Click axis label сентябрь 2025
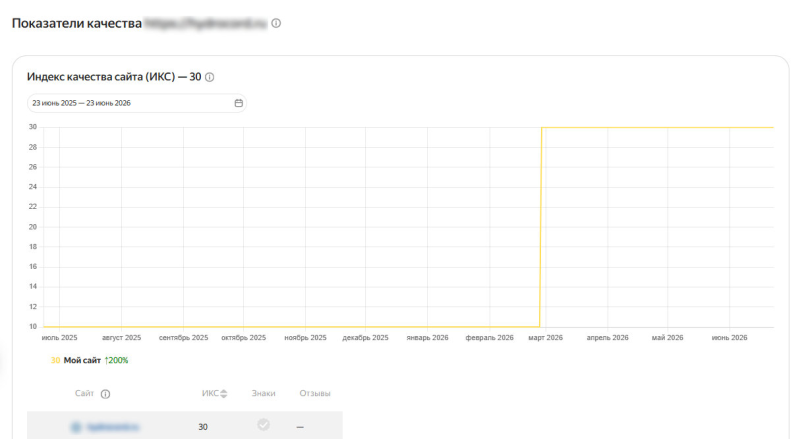Screen dimensions: 800x439 [x=184, y=337]
